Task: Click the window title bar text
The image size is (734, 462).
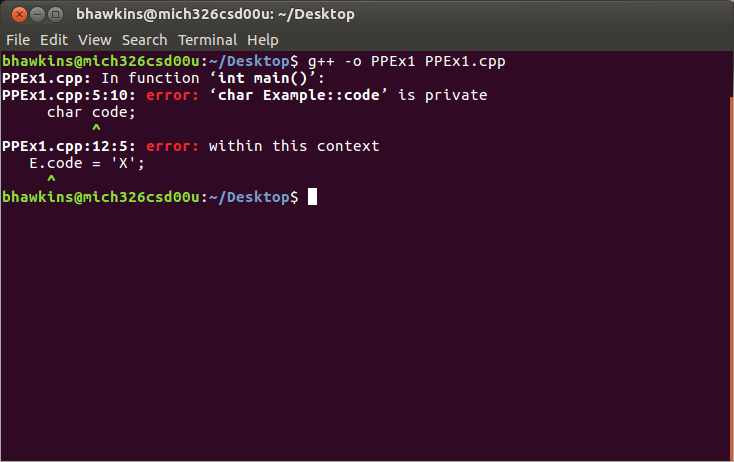Action: click(x=215, y=15)
